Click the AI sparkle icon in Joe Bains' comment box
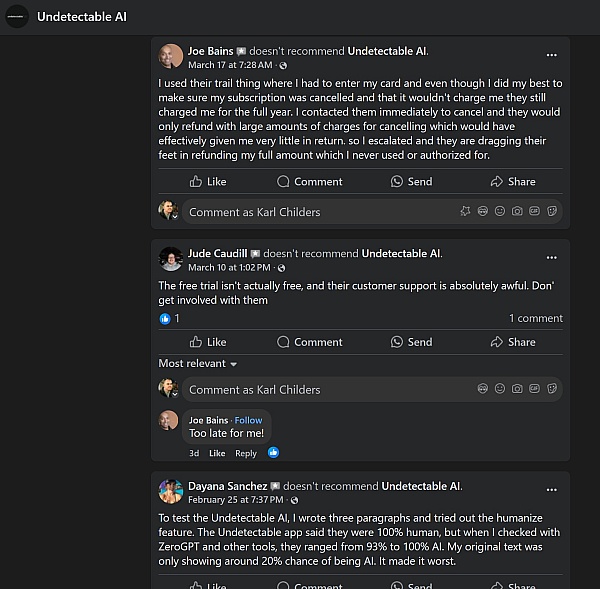Screen dimensions: 600x589 pos(465,211)
